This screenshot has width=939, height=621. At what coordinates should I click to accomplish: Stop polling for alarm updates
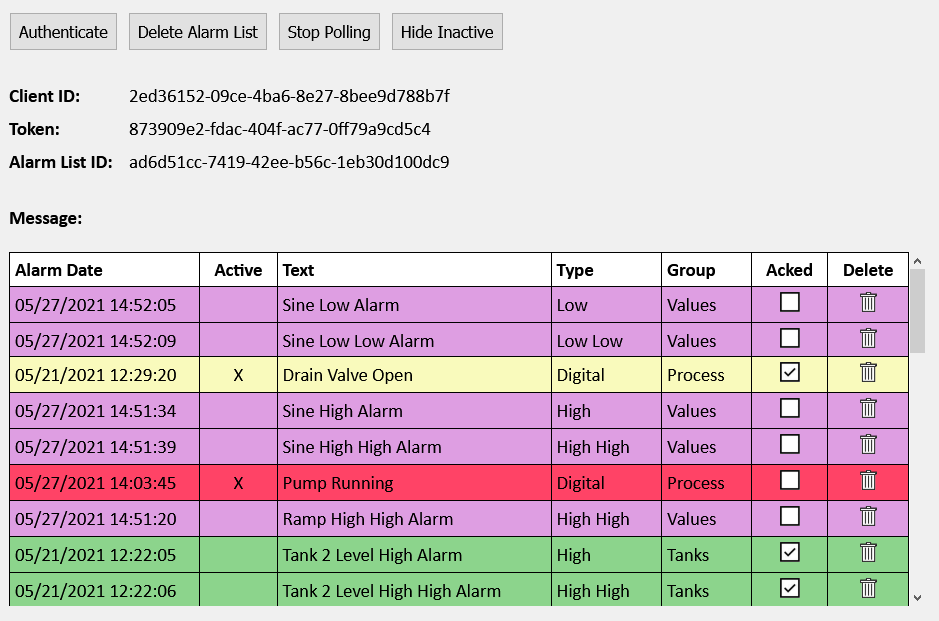click(329, 31)
